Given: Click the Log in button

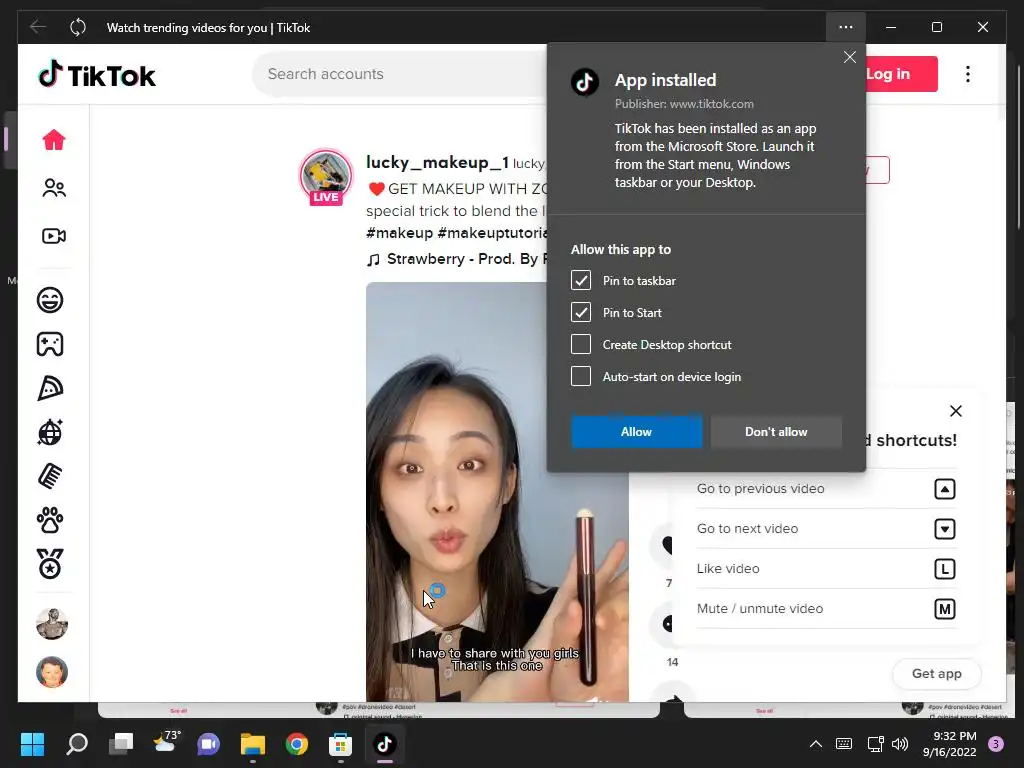Looking at the screenshot, I should click(902, 74).
